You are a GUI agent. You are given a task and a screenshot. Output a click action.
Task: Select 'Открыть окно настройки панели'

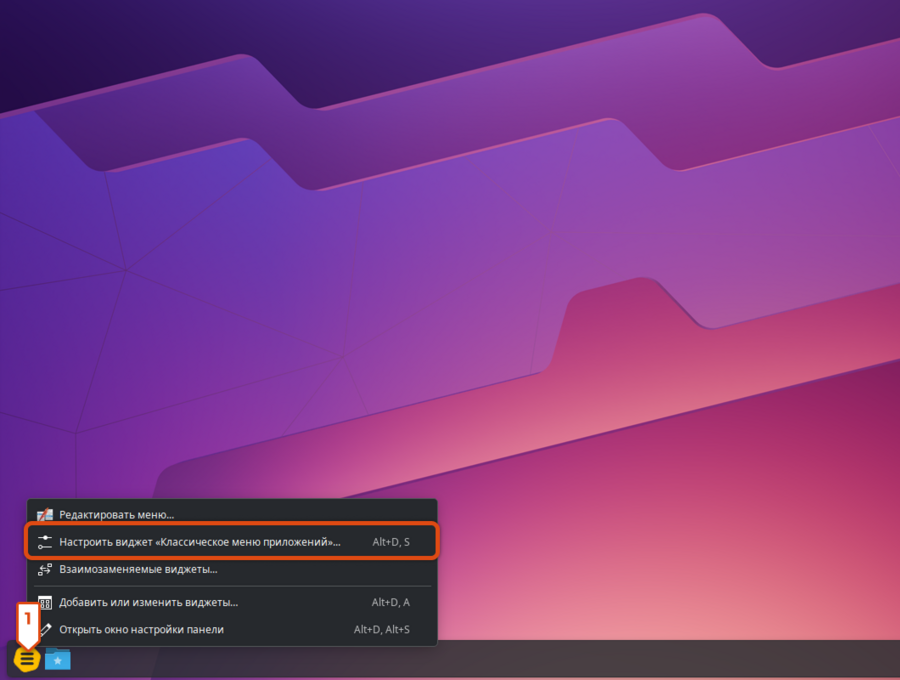tap(232, 630)
